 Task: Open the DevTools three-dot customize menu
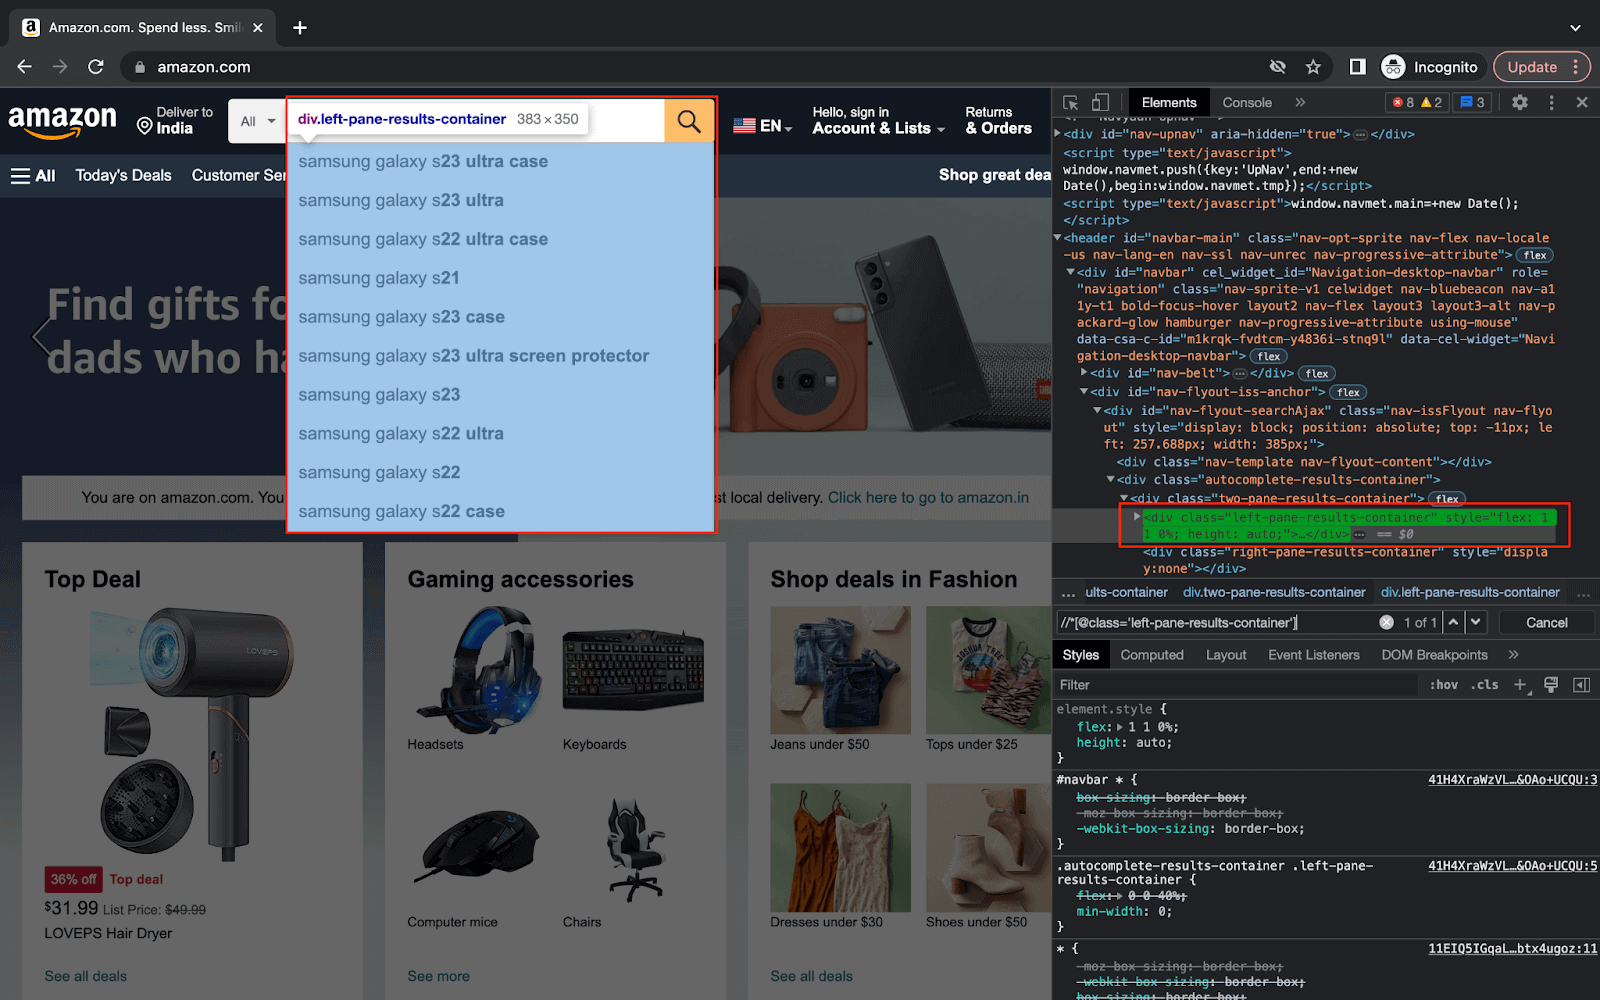point(1551,102)
